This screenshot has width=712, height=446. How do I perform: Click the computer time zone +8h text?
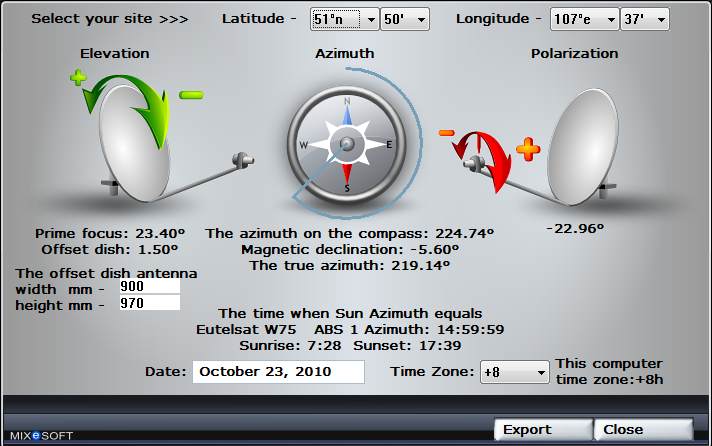(x=609, y=372)
